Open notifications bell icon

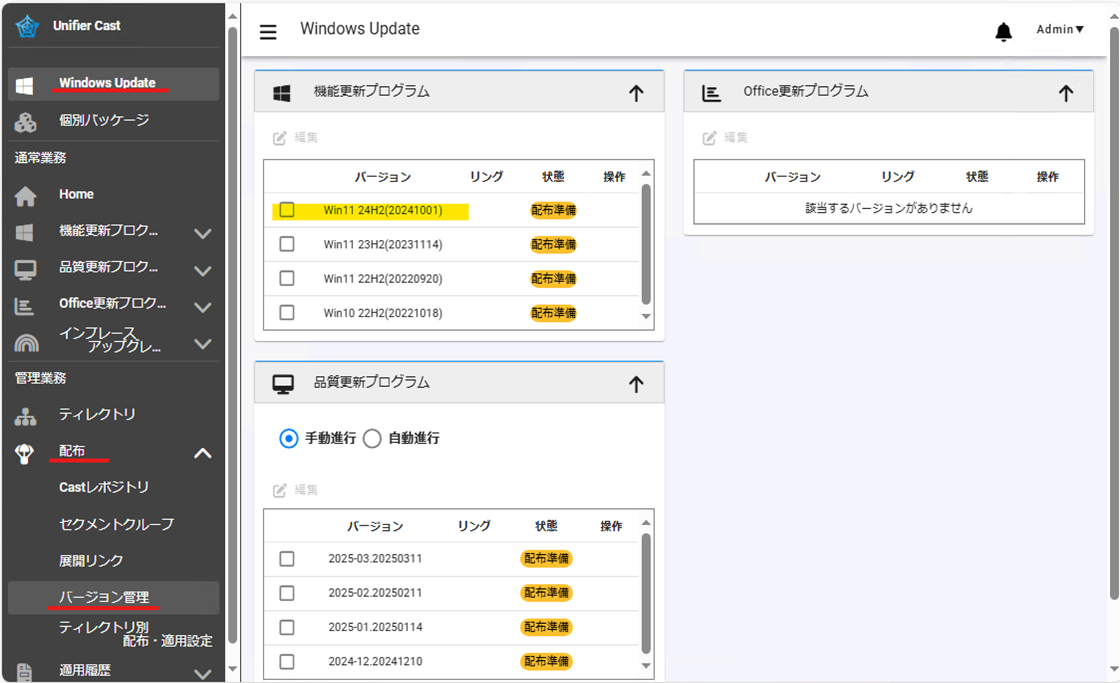click(x=1004, y=31)
